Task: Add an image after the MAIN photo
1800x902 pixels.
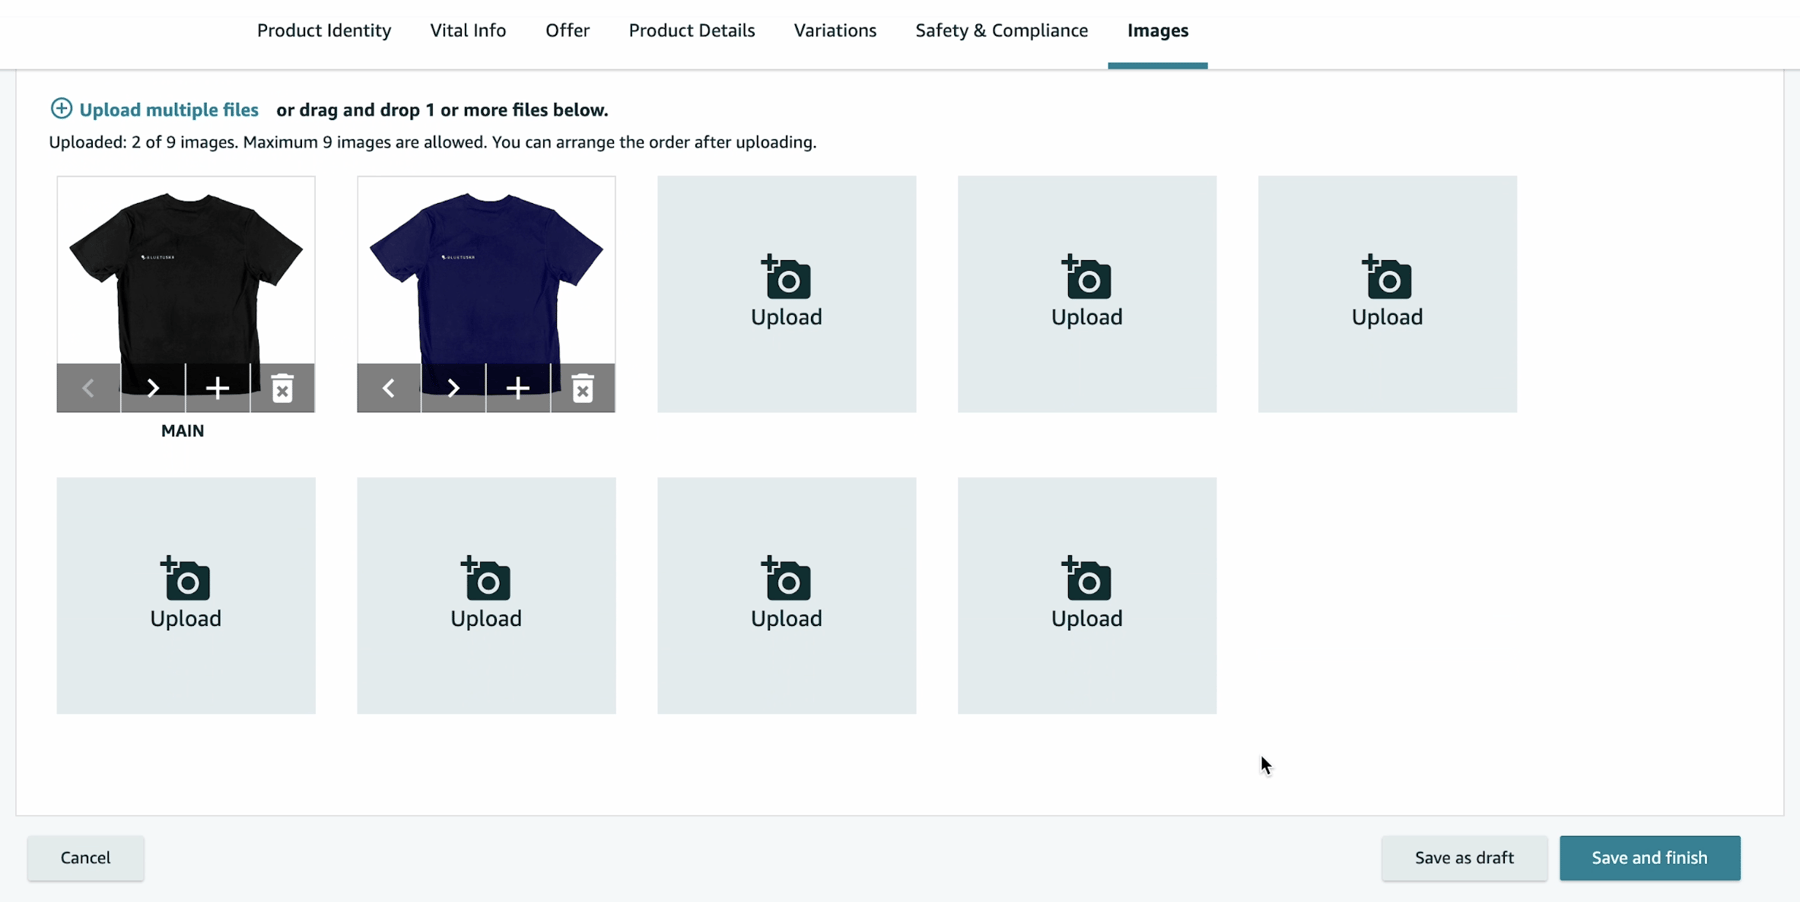Action: [x=217, y=388]
